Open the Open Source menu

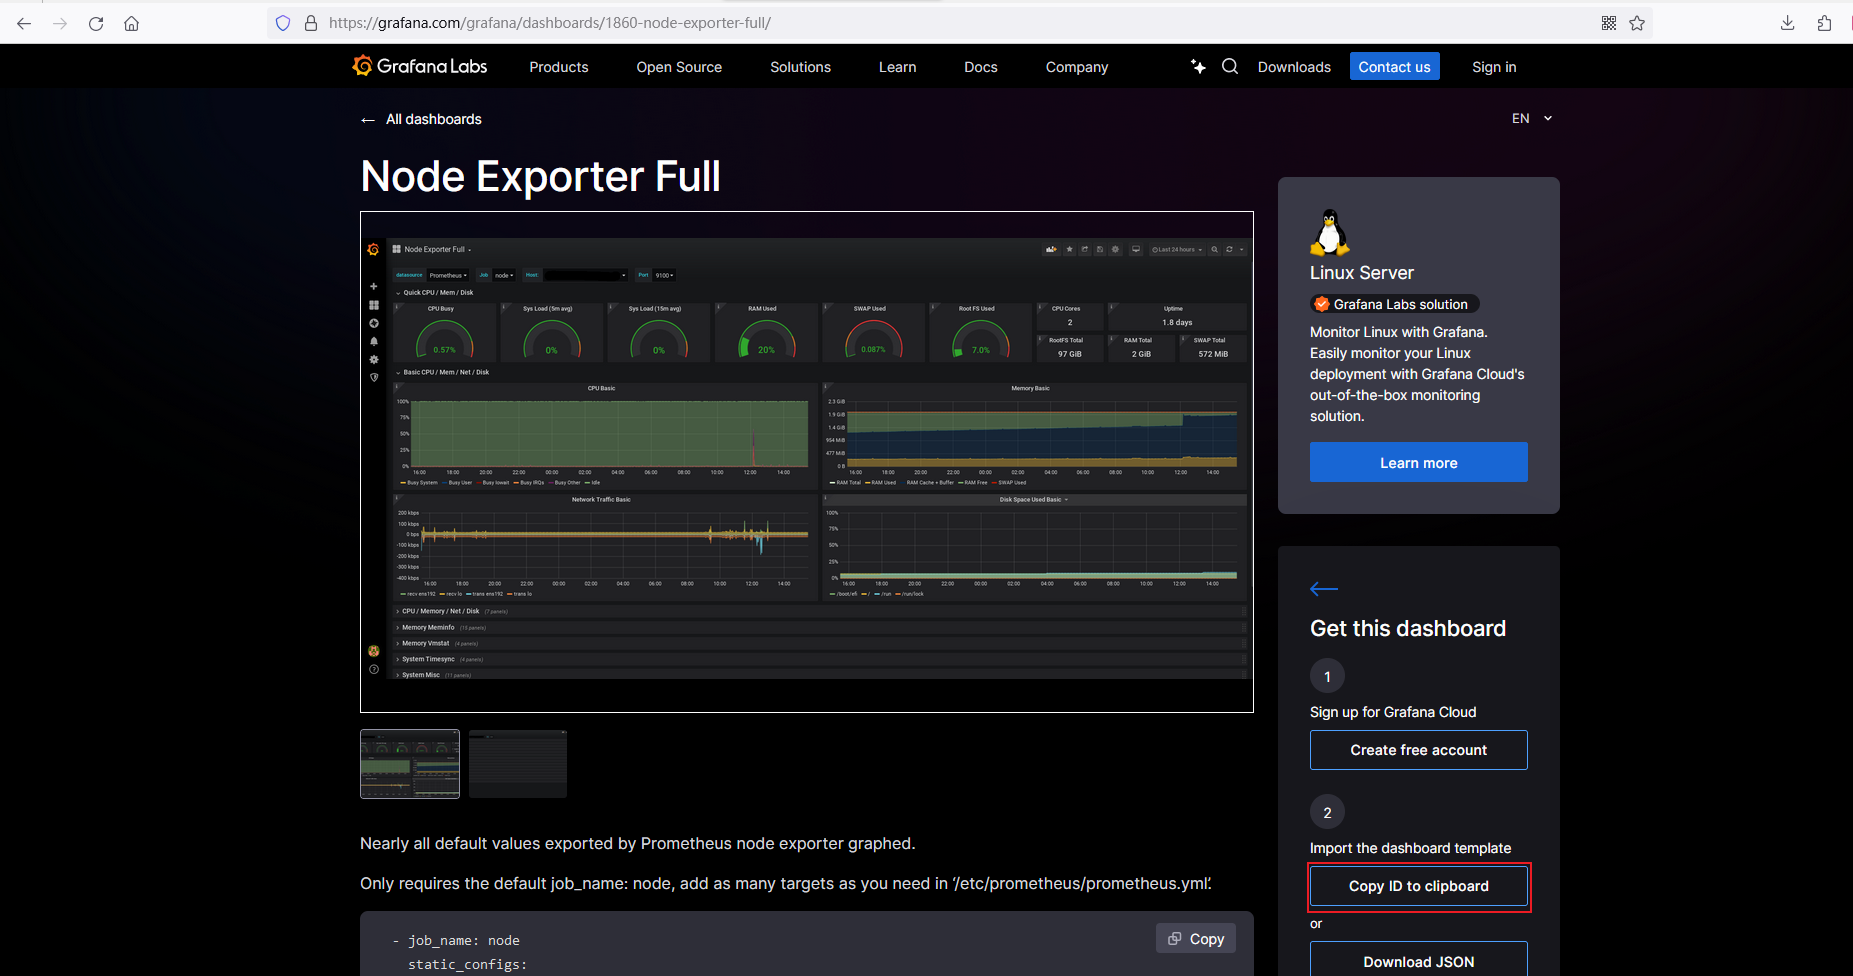click(x=679, y=67)
